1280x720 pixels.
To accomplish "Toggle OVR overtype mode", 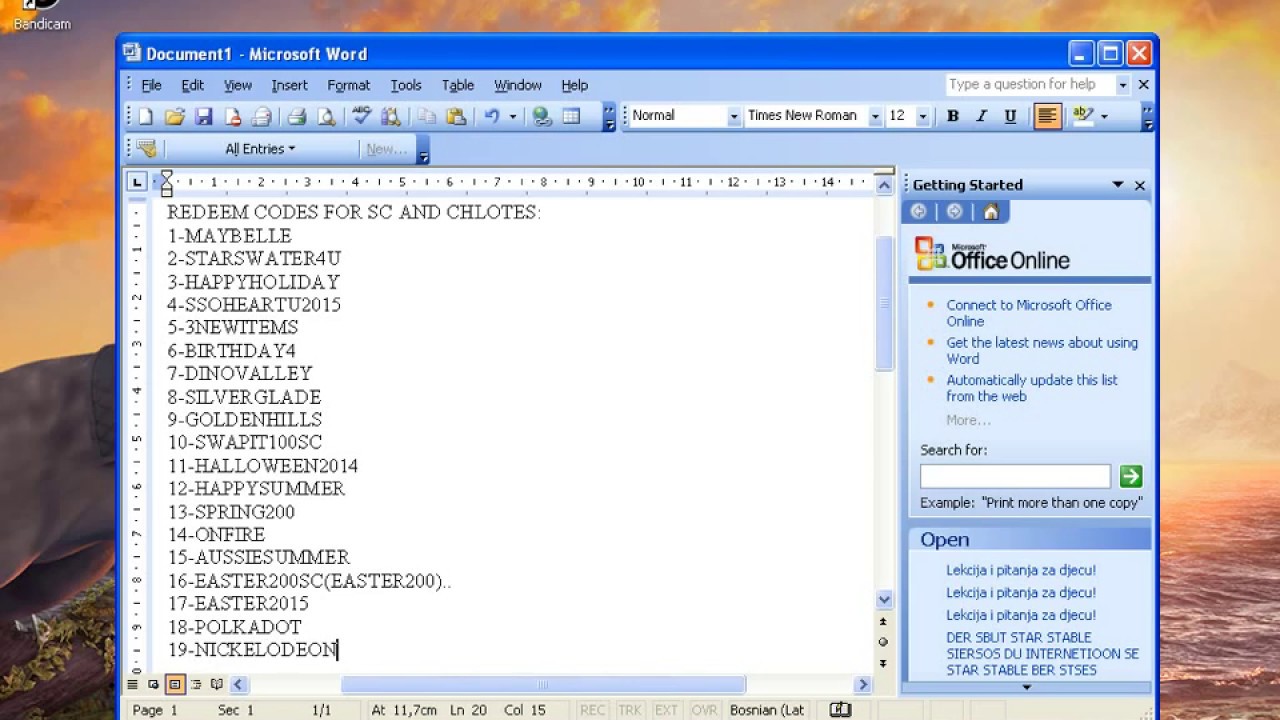I will 704,710.
